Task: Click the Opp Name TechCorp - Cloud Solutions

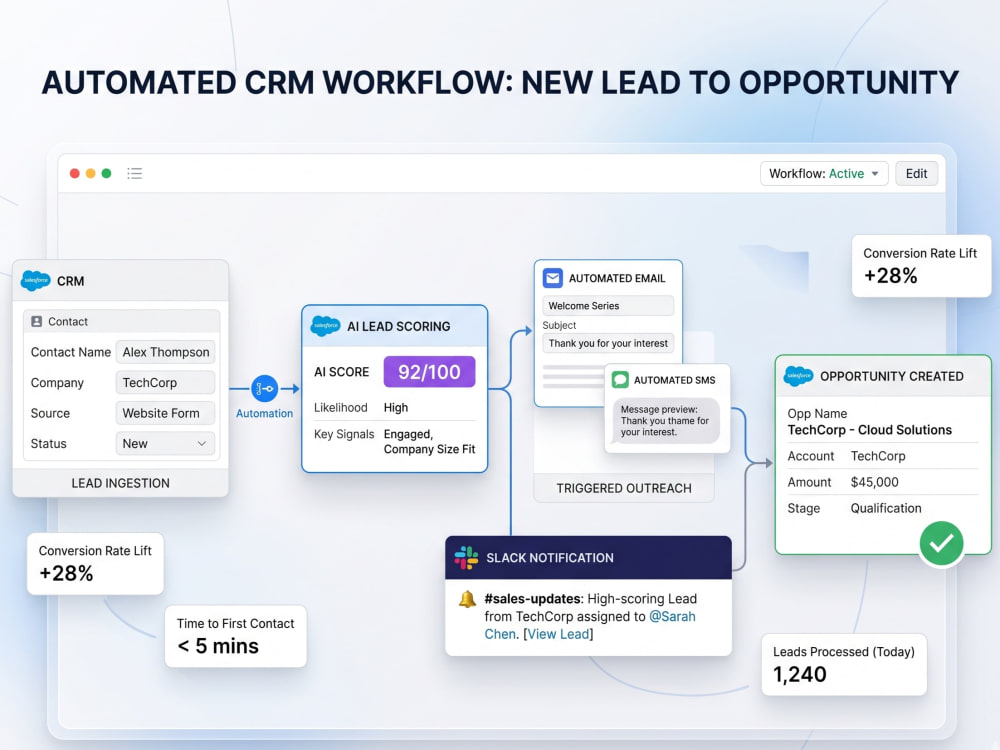Action: [869, 430]
